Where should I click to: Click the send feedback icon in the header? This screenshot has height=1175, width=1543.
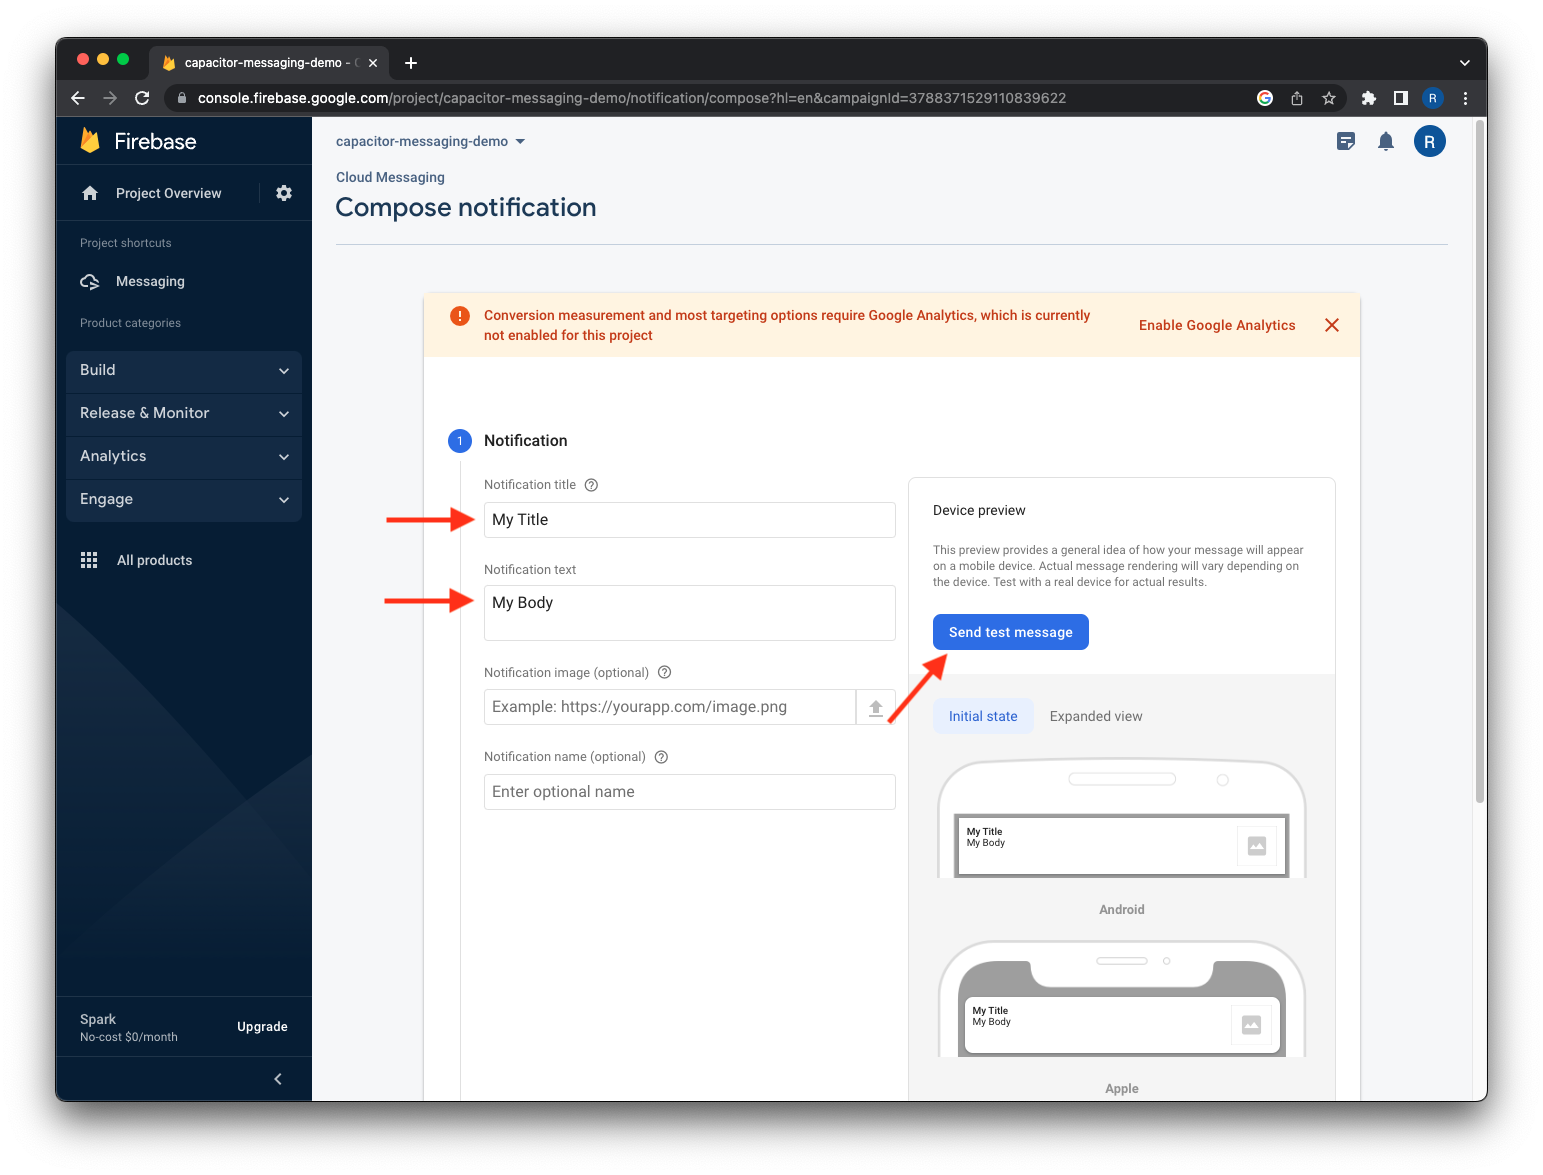click(x=1345, y=141)
